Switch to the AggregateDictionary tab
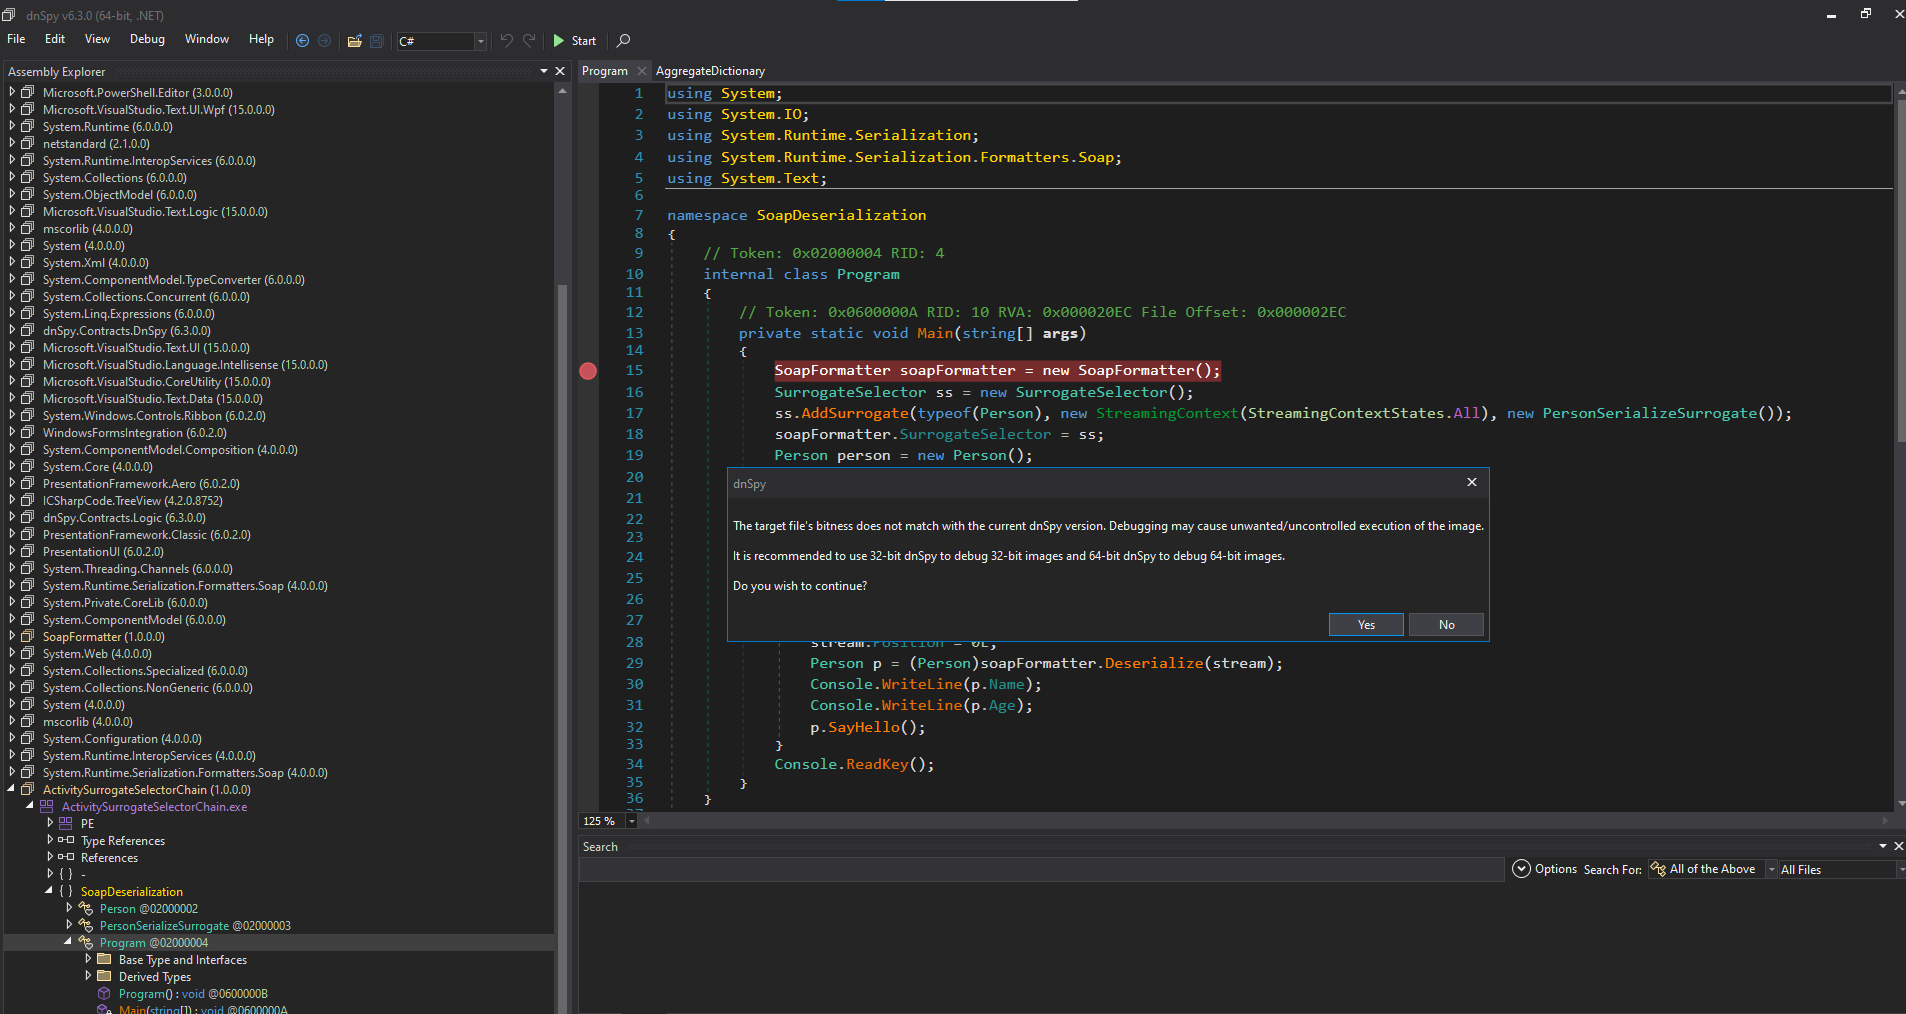The height and width of the screenshot is (1014, 1906). click(x=710, y=71)
